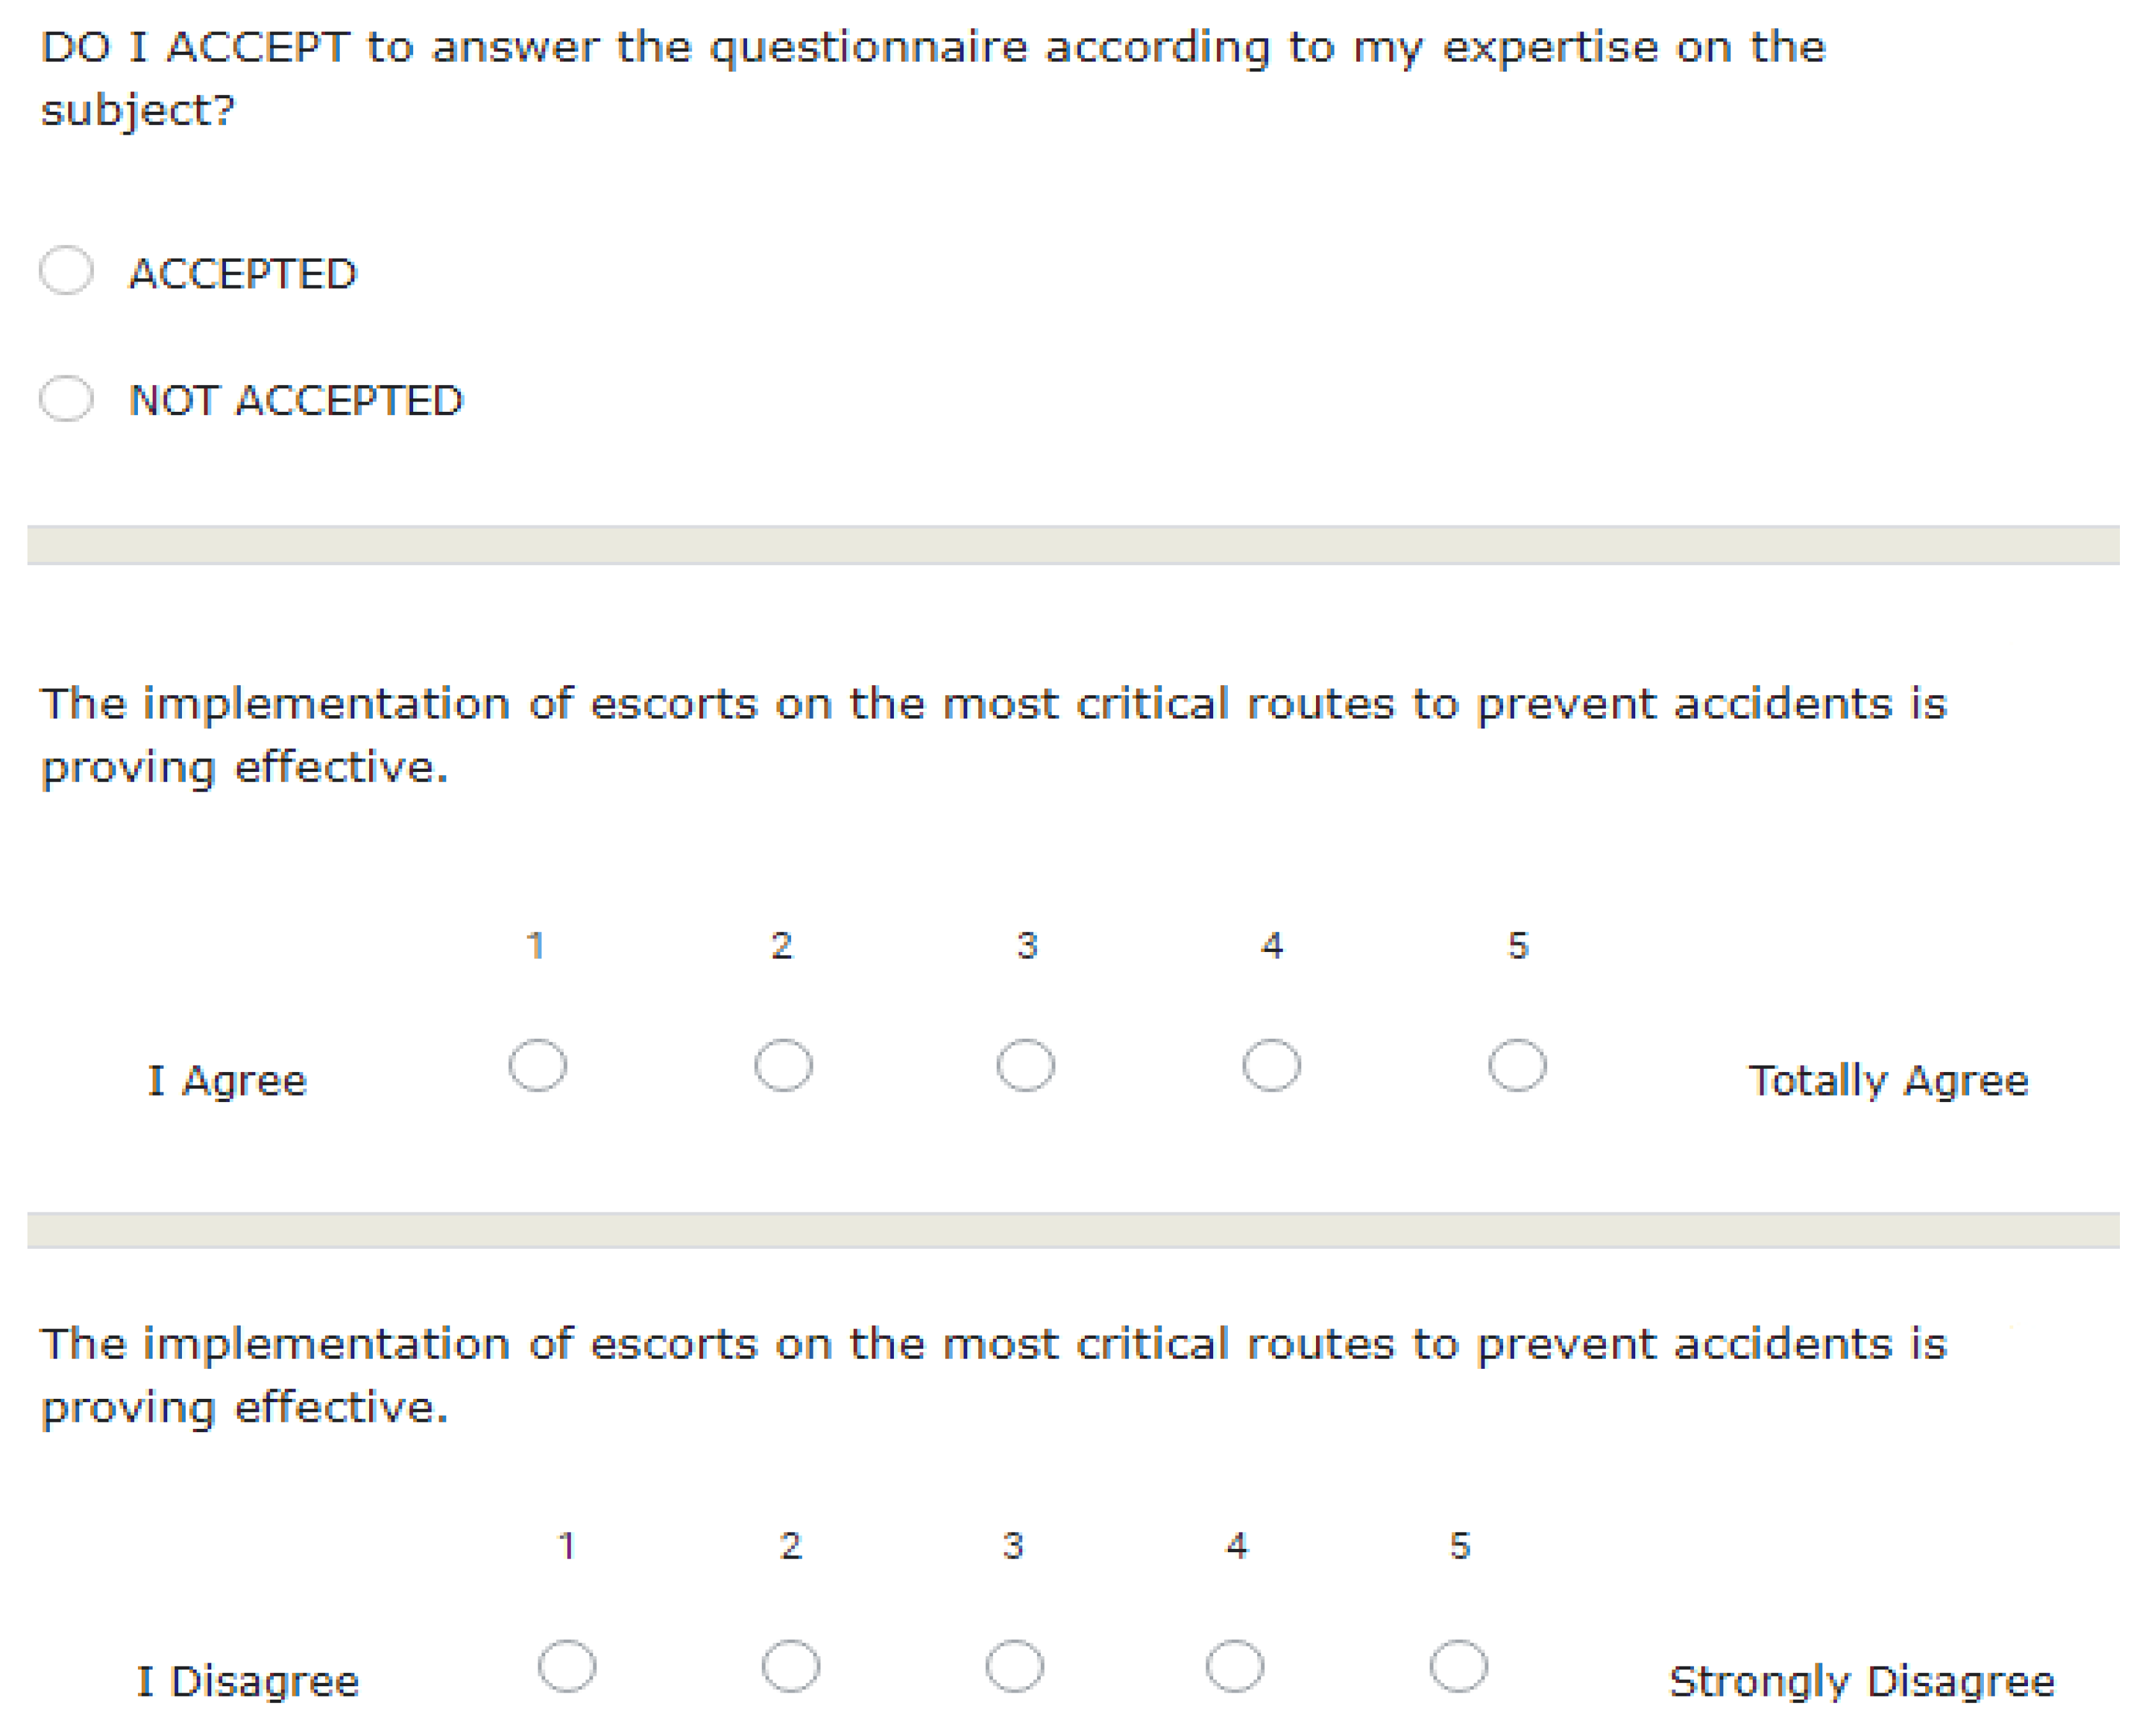Mark rating 4 on the Disagree scale
The height and width of the screenshot is (1736, 2148).
pyautogui.click(x=1235, y=1666)
